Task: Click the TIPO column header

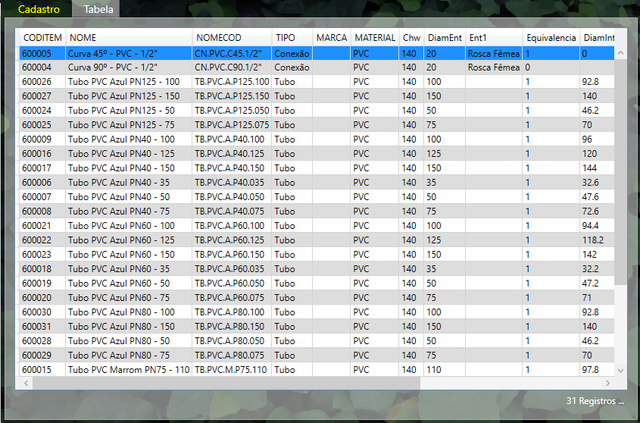Action: coord(291,37)
